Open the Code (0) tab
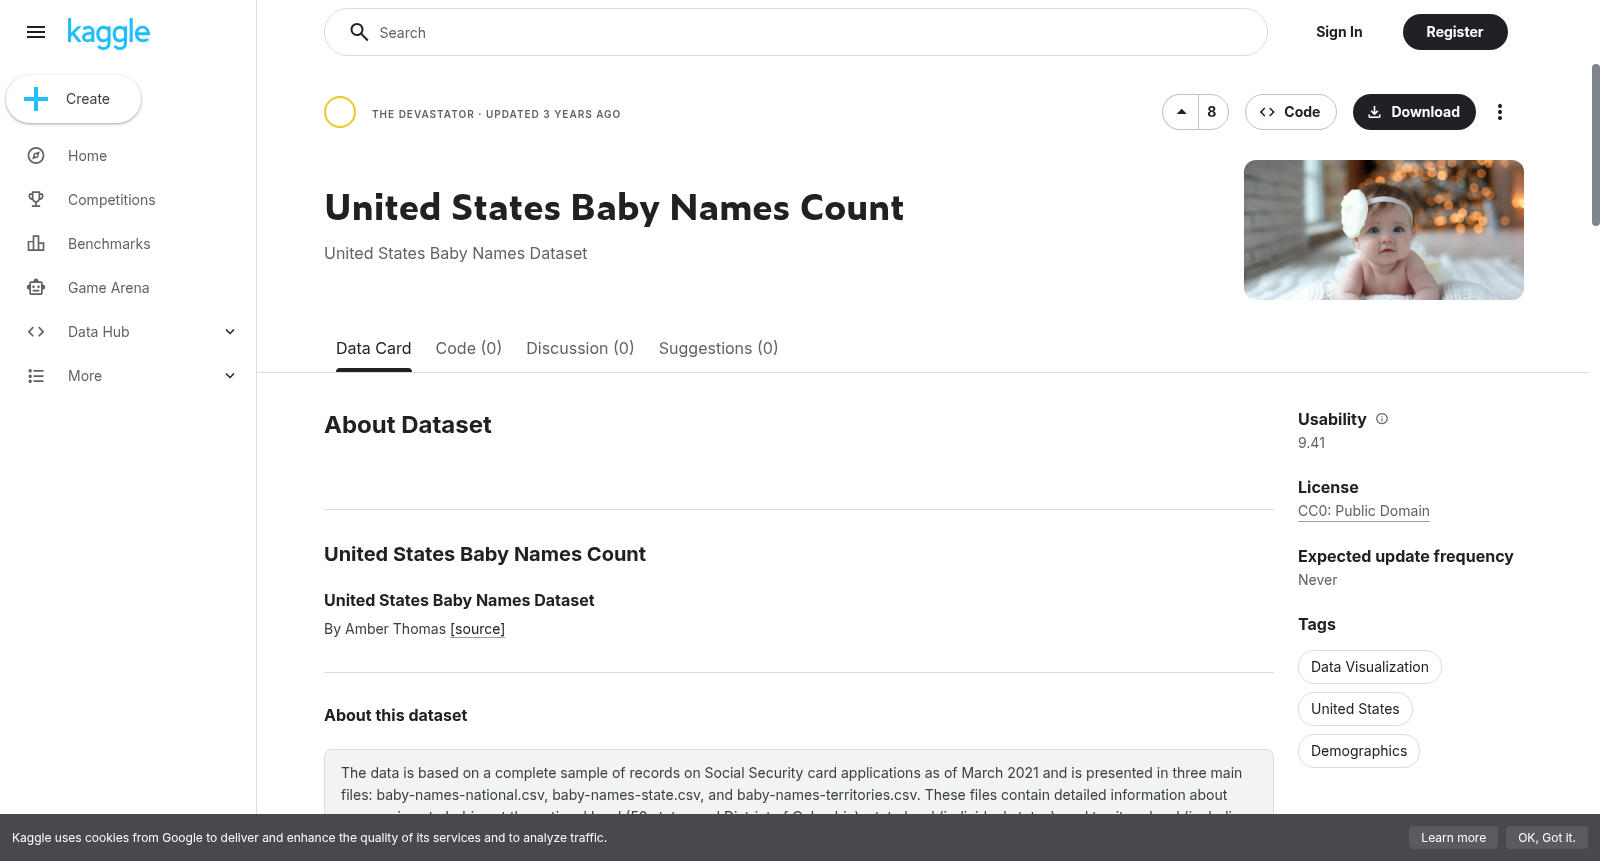This screenshot has width=1600, height=861. (x=468, y=348)
